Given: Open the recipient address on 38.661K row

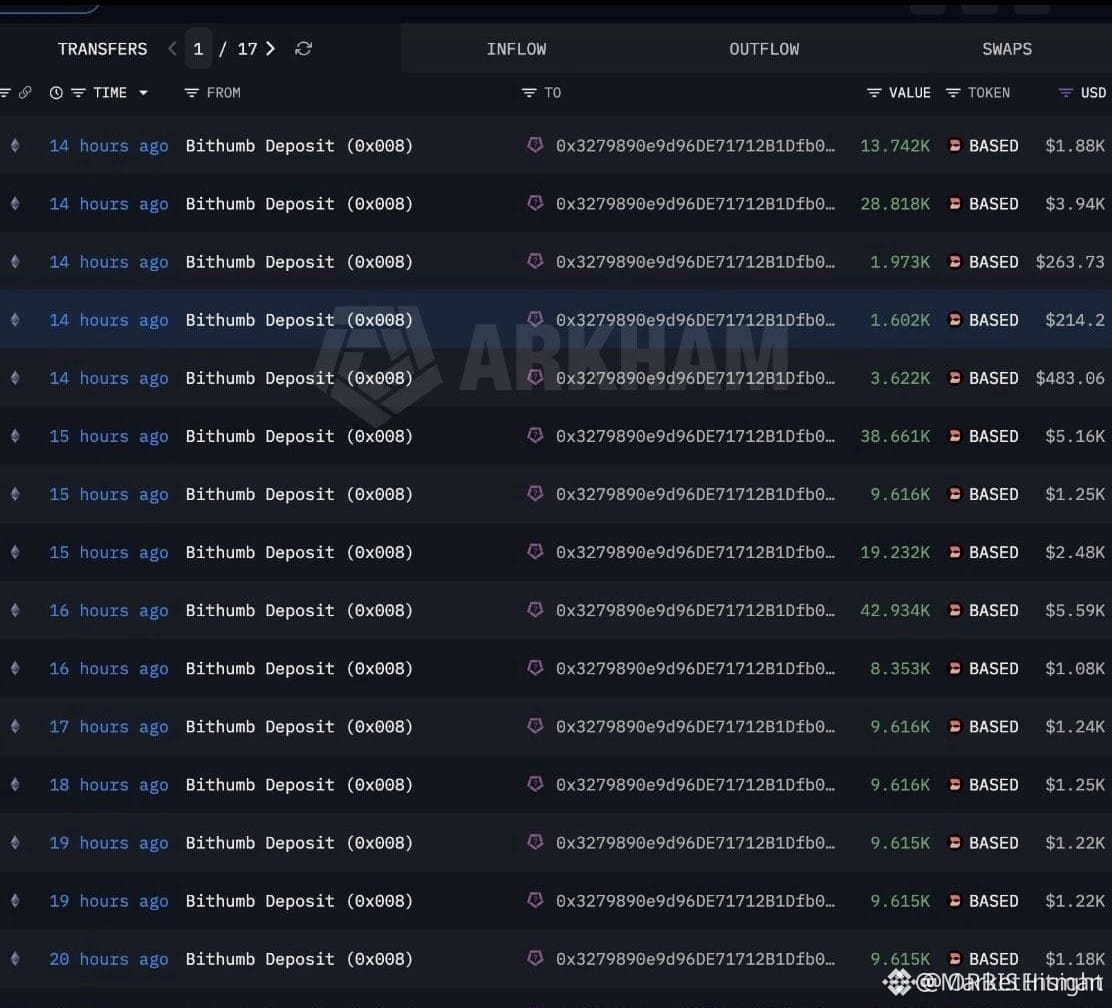Looking at the screenshot, I should (x=696, y=436).
